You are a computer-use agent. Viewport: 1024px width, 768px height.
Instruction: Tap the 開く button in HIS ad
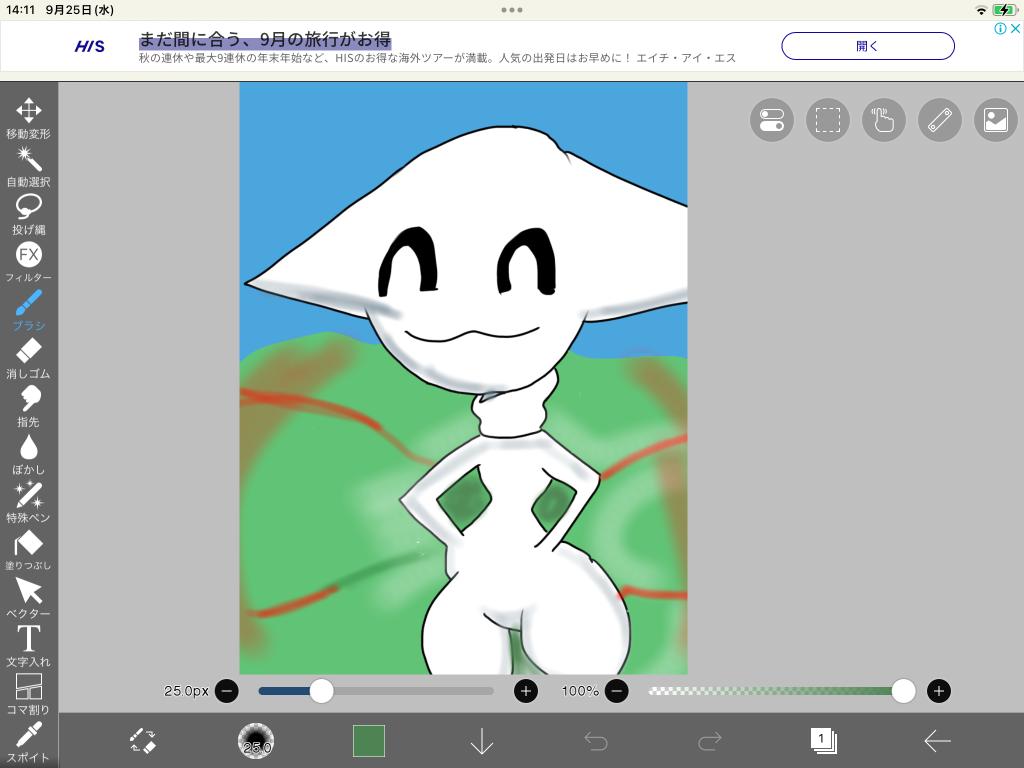[867, 46]
